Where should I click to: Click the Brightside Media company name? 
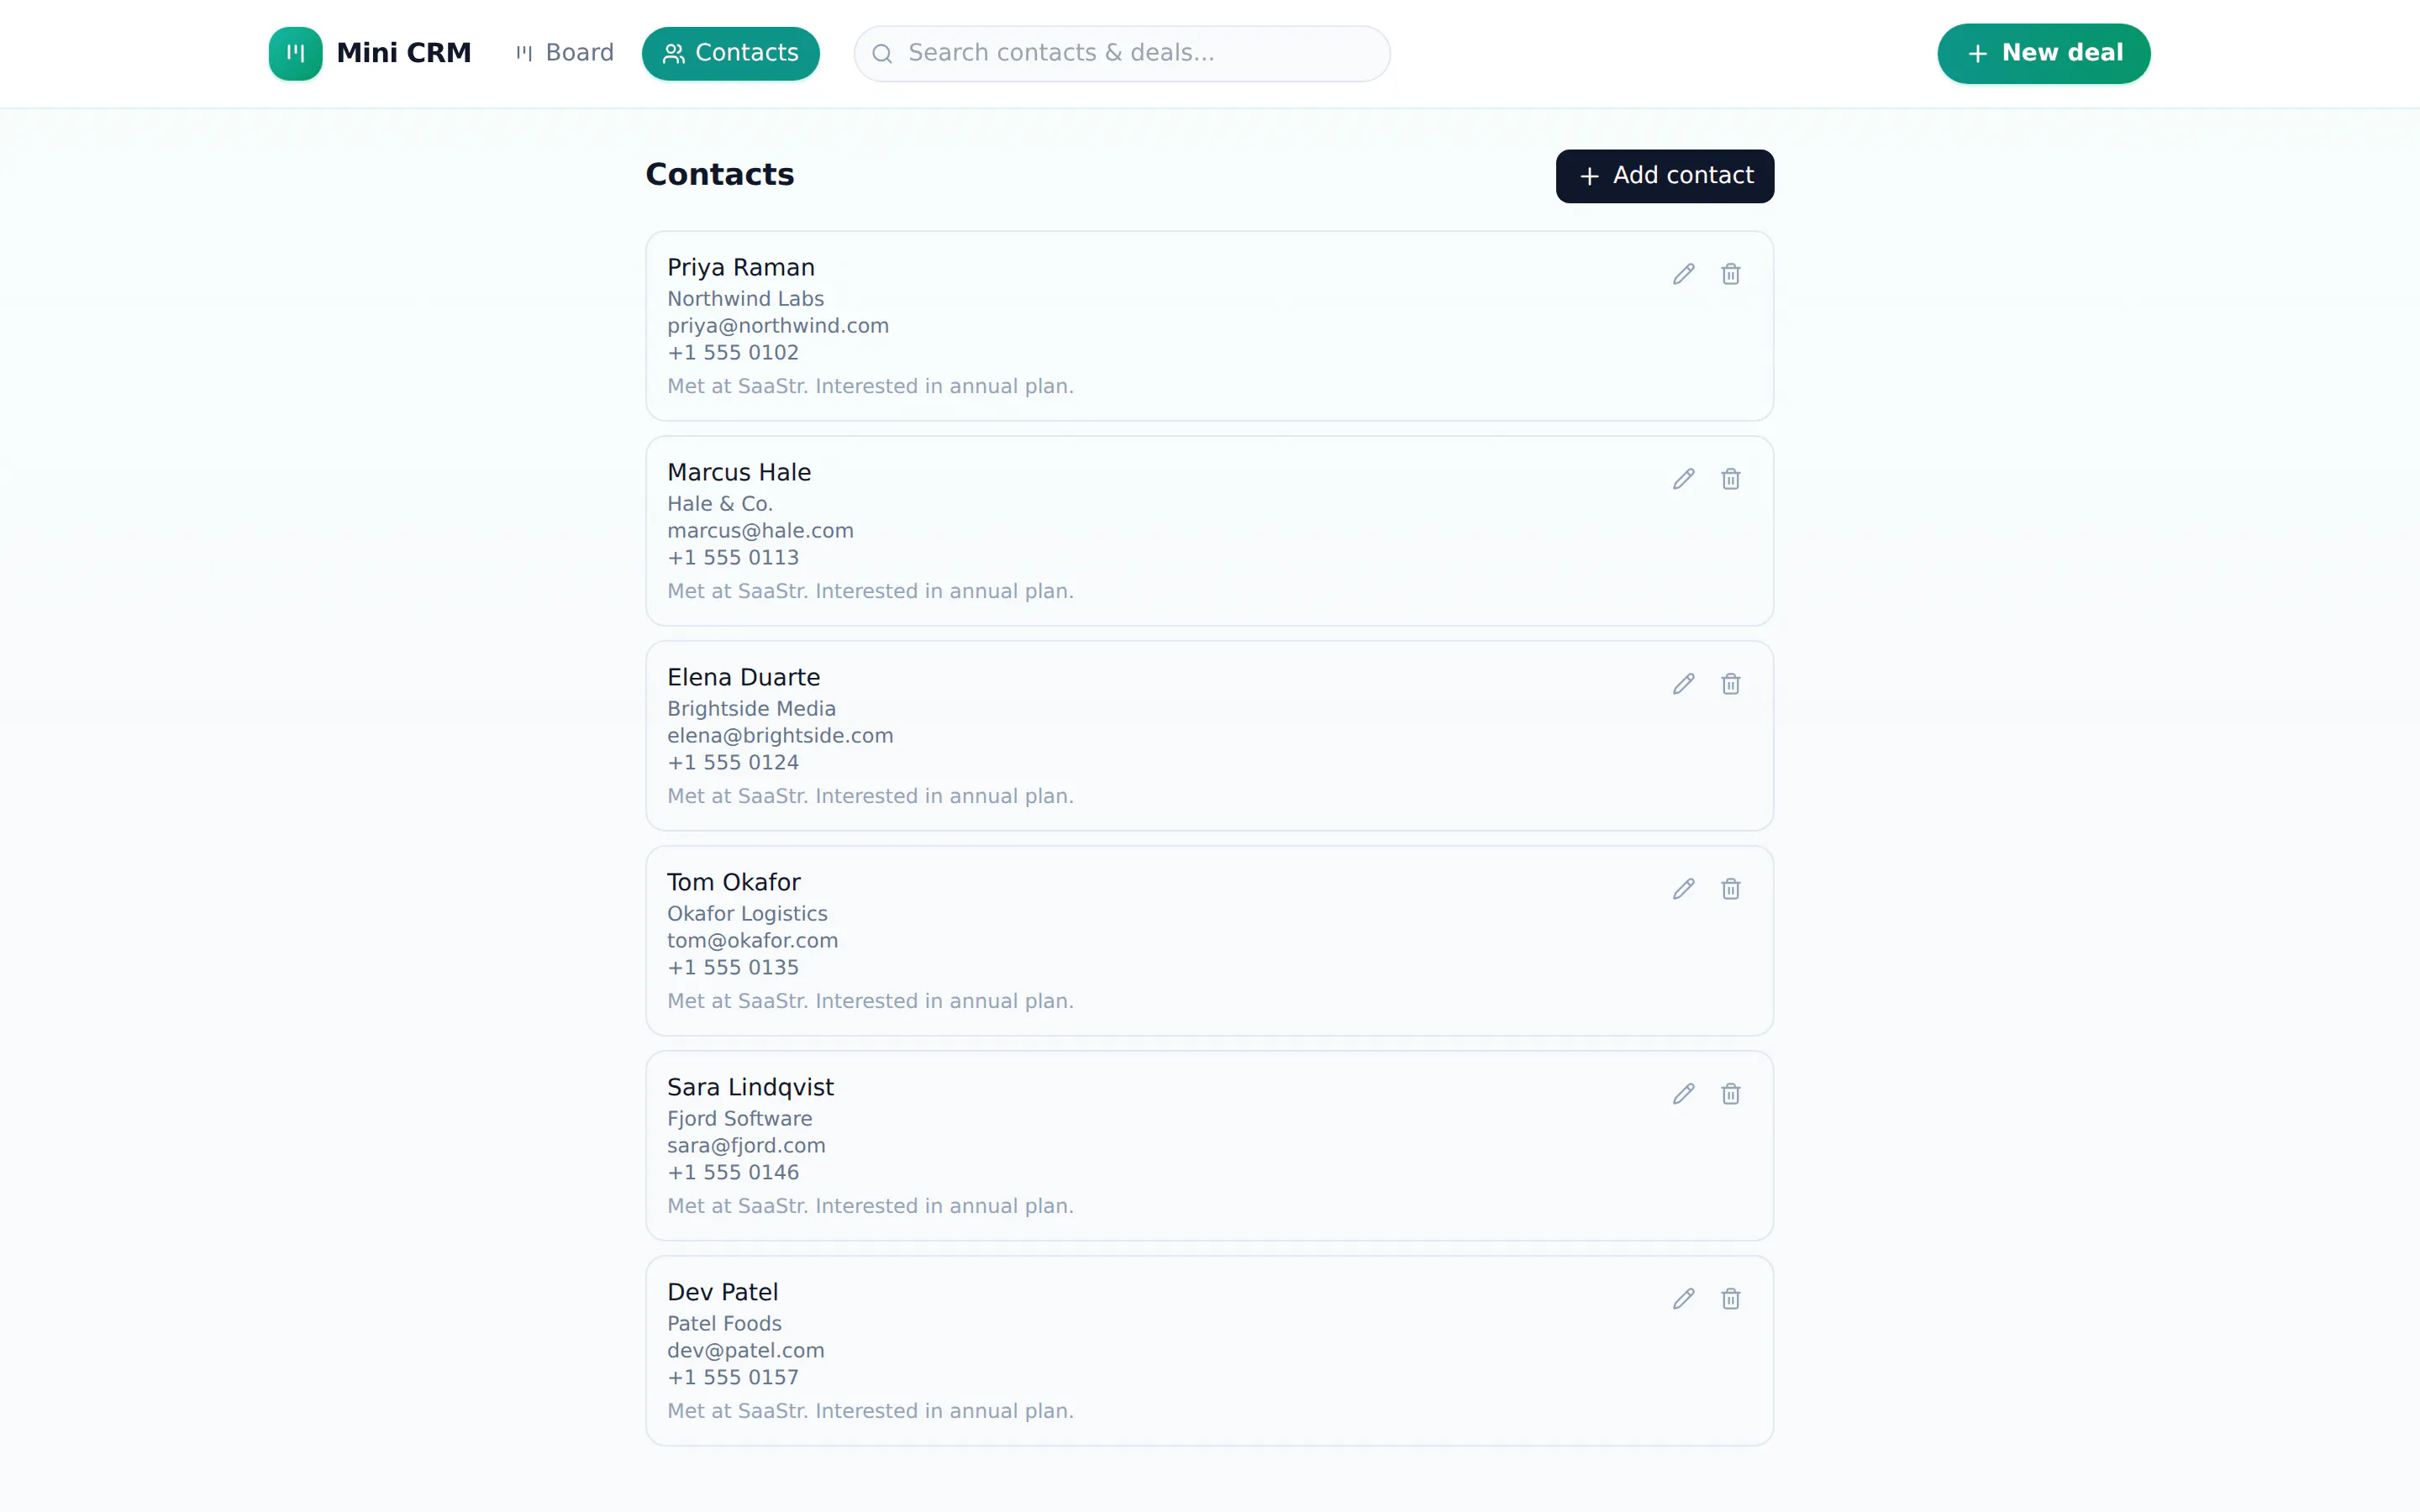751,709
